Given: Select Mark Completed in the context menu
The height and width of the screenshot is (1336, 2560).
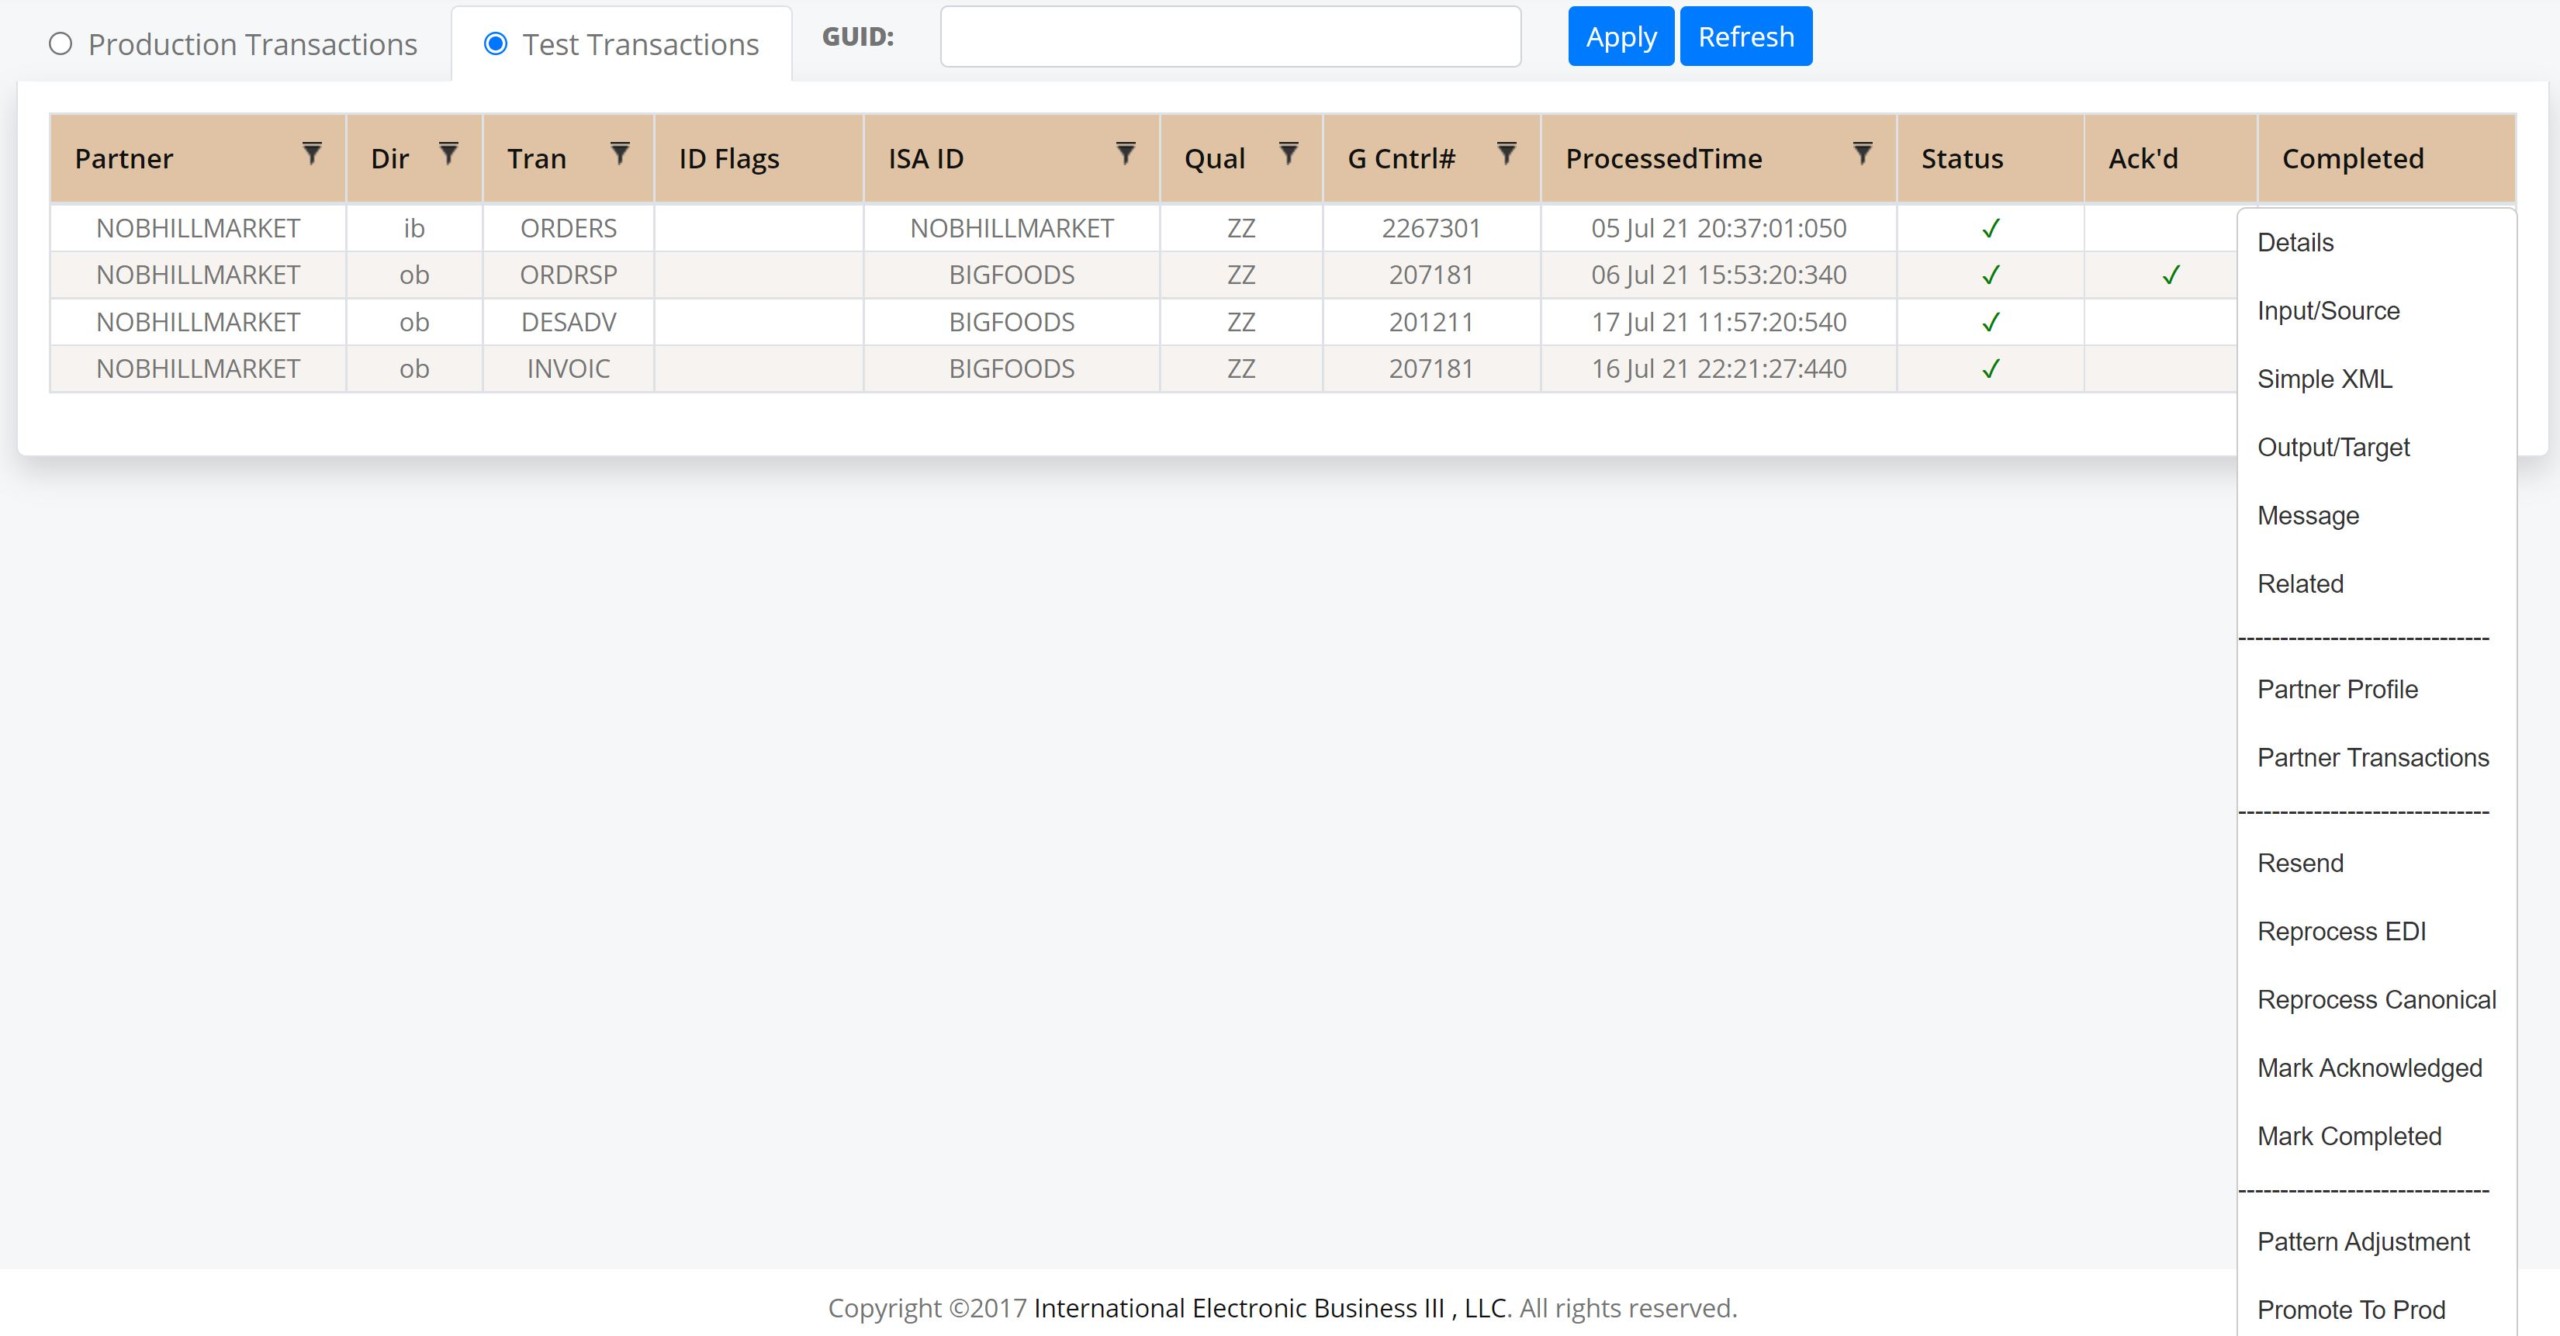Looking at the screenshot, I should pyautogui.click(x=2349, y=1137).
